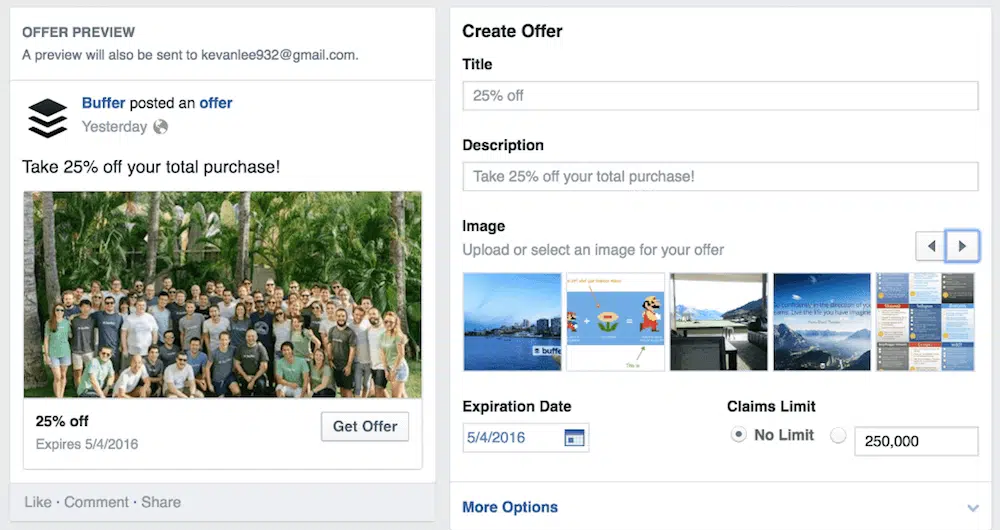Open the expiration date calendar icon

tap(574, 437)
